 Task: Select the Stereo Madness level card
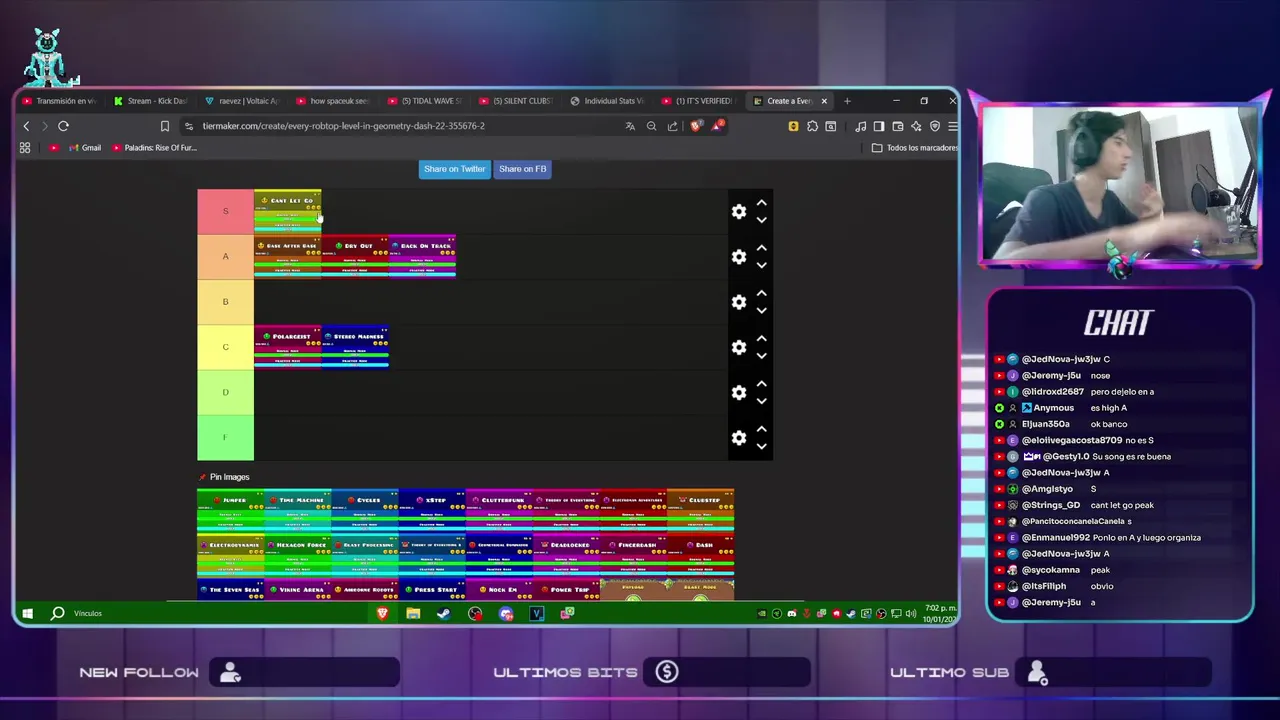[x=355, y=347]
